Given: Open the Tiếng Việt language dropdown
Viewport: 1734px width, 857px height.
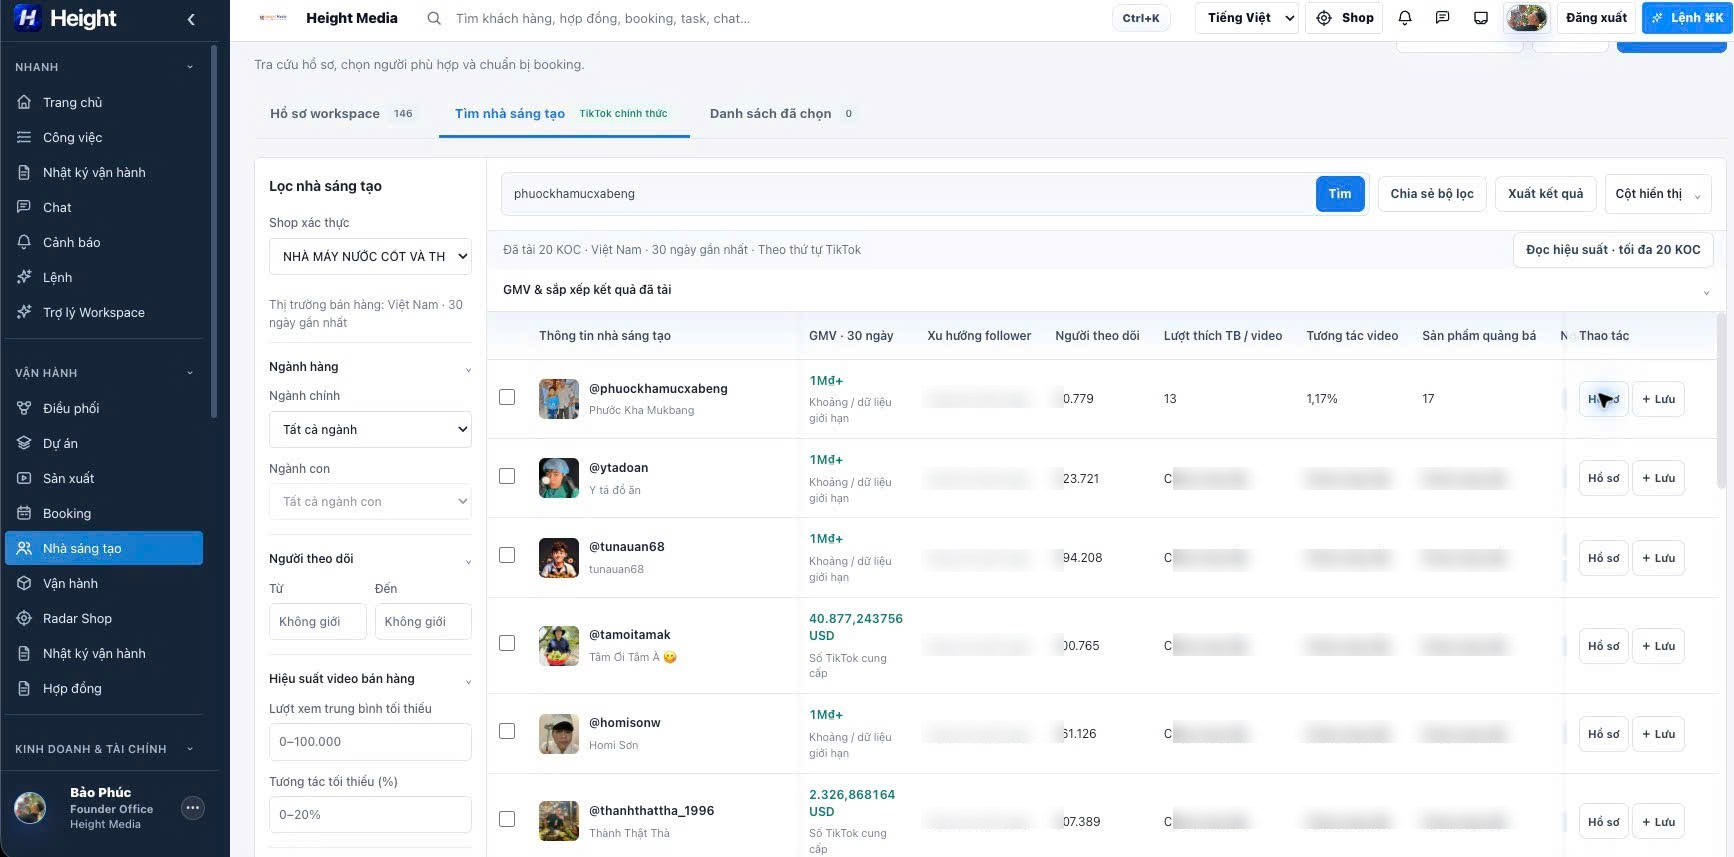Looking at the screenshot, I should coord(1247,18).
